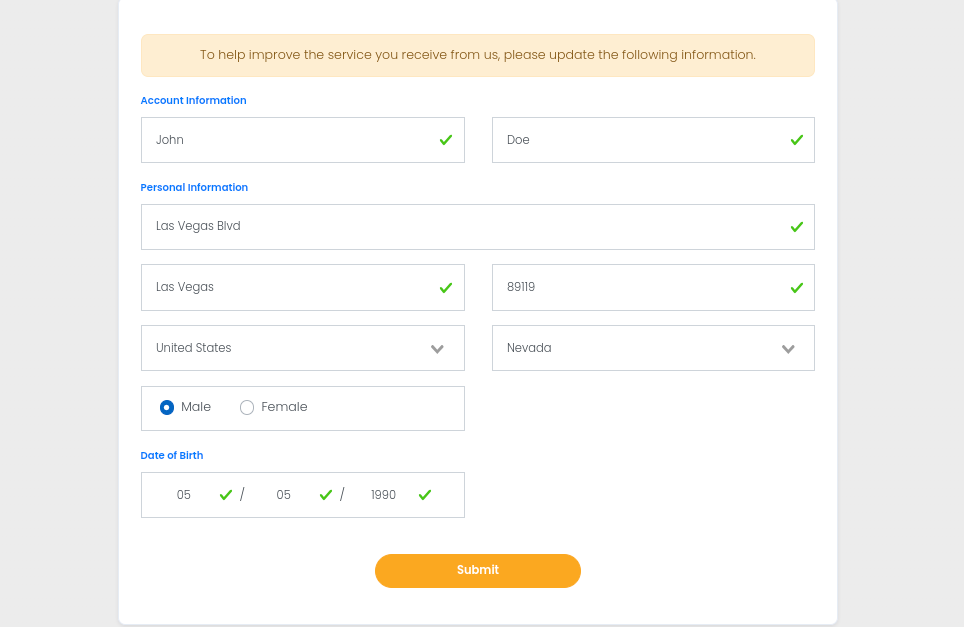Click the green checkmark beside John
964x627 pixels.
[x=445, y=140]
